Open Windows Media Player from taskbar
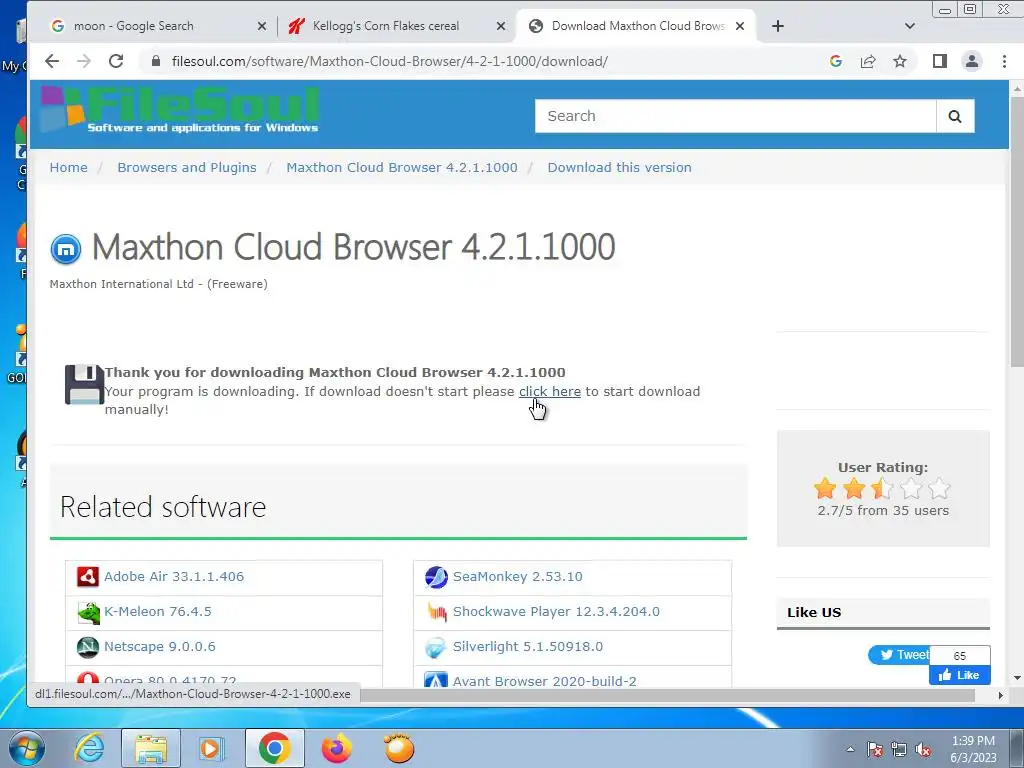The height and width of the screenshot is (768, 1024). pos(210,748)
